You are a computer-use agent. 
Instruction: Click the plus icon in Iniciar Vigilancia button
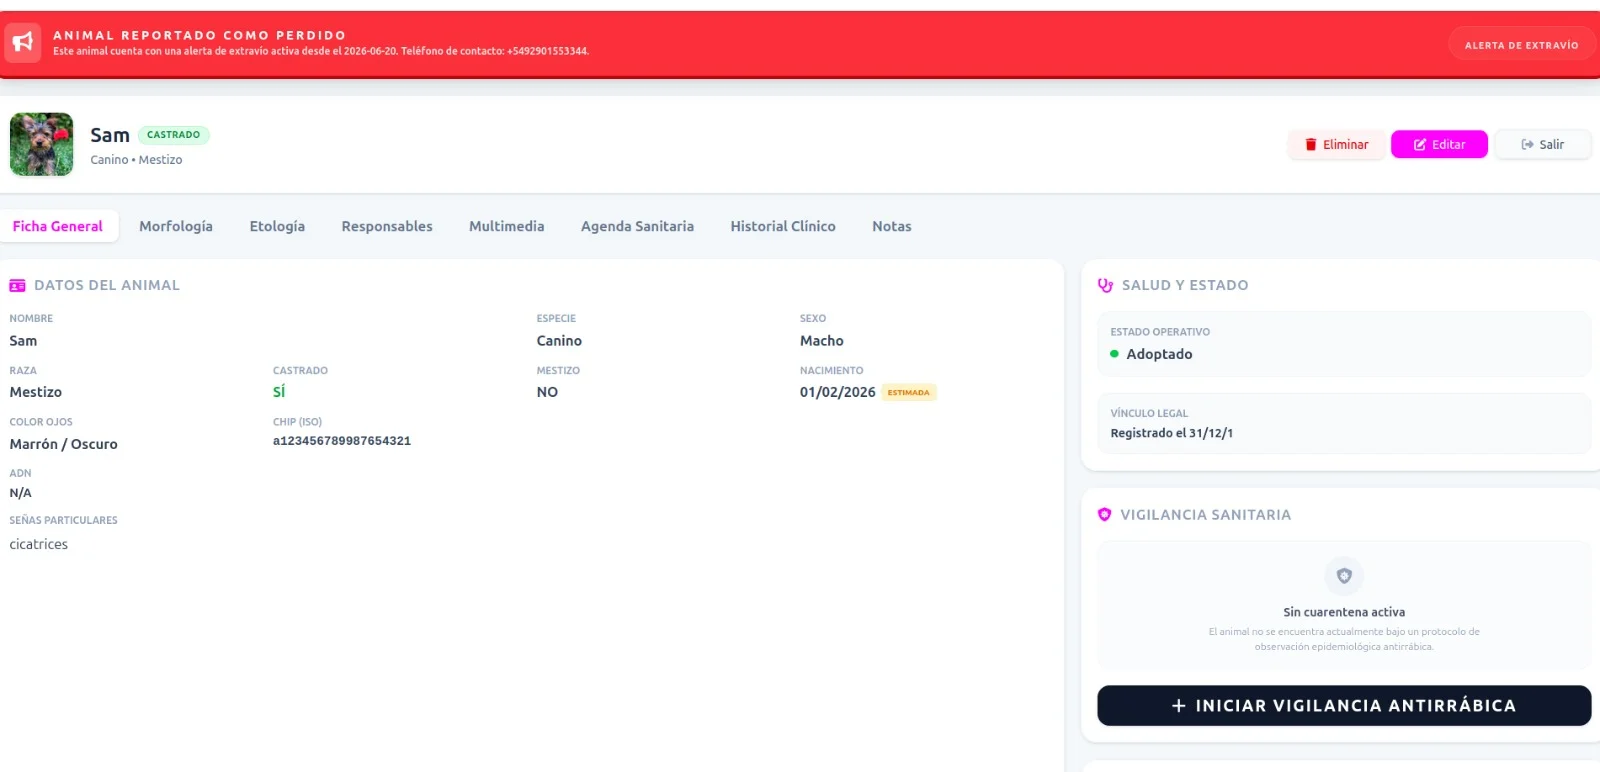1178,706
